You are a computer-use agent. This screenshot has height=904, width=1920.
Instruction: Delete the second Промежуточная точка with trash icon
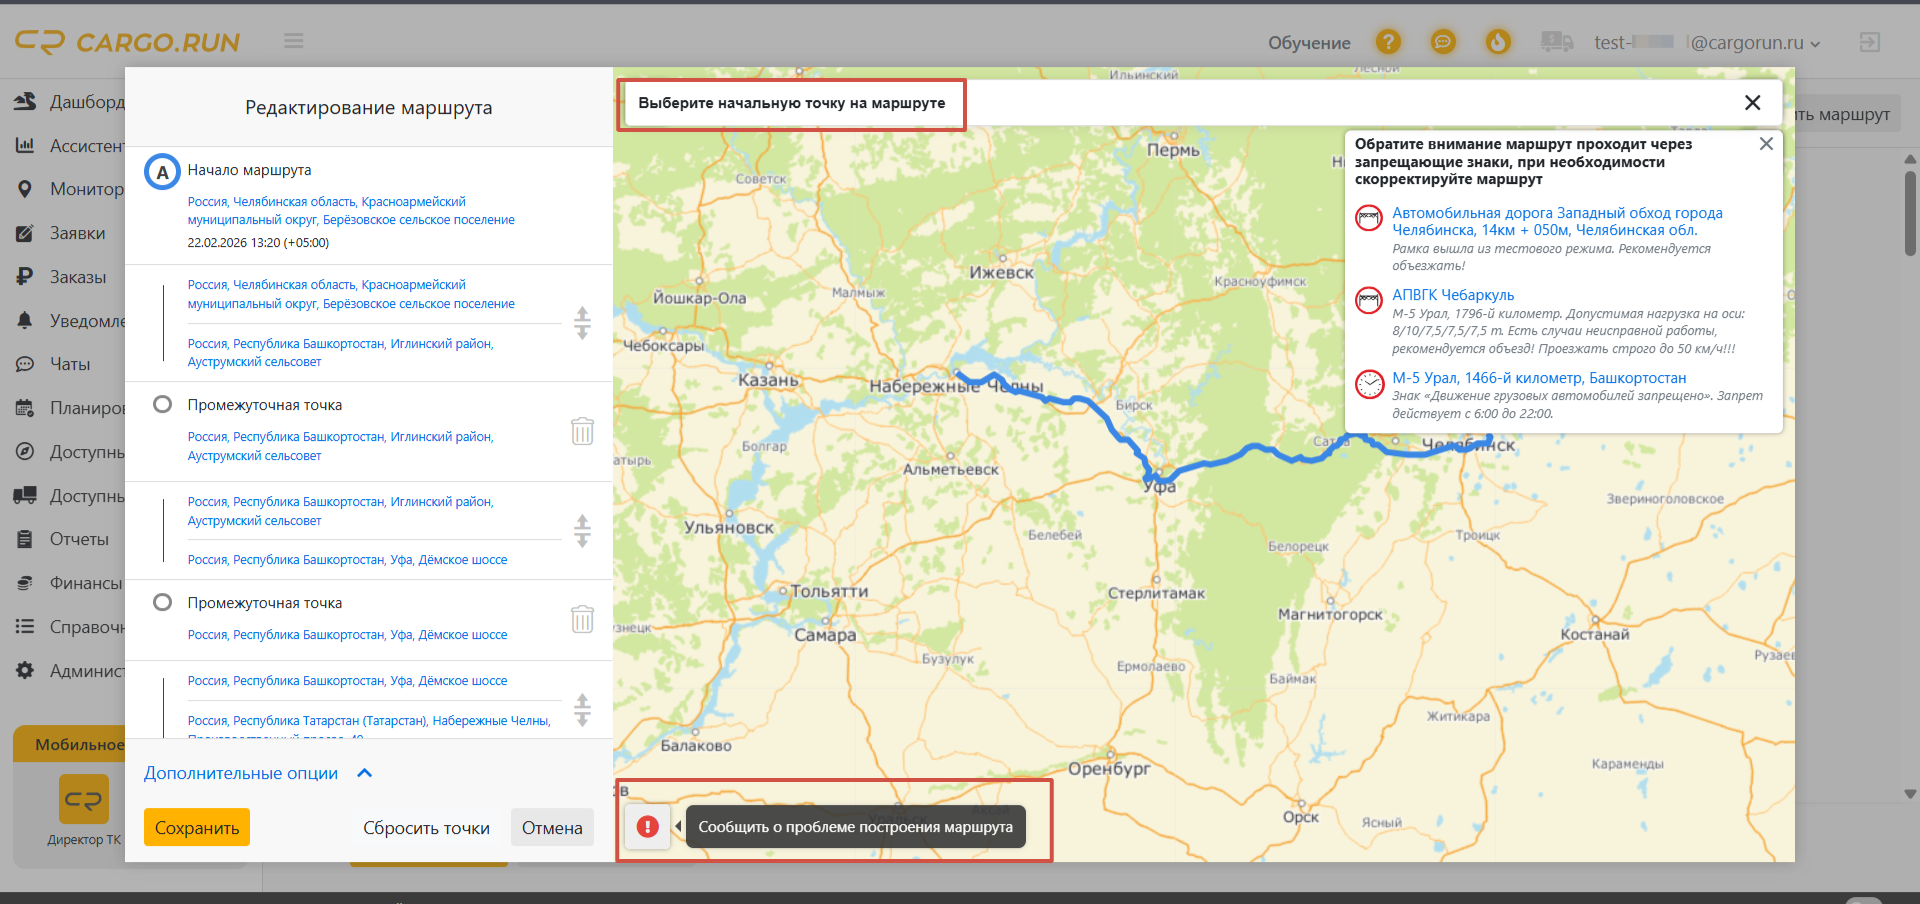[x=582, y=619]
